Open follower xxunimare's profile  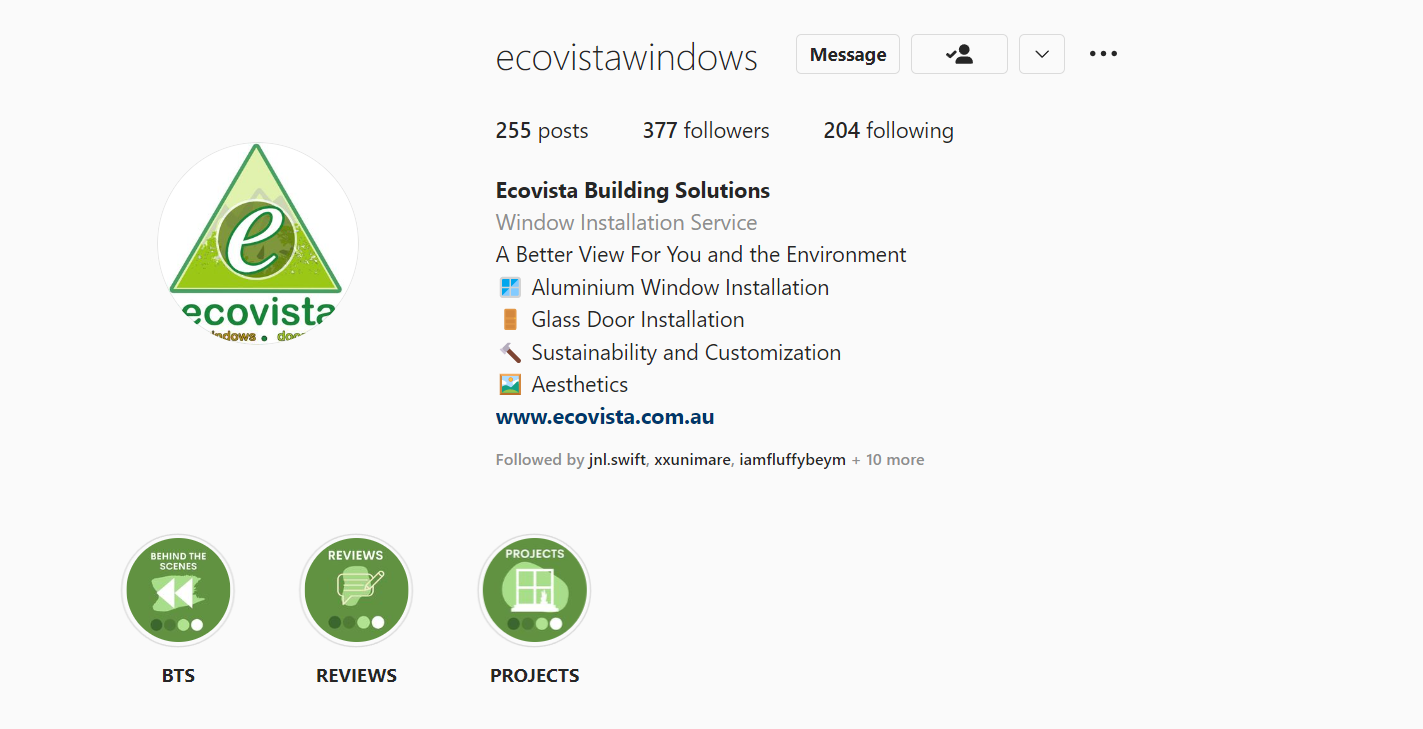coord(693,460)
